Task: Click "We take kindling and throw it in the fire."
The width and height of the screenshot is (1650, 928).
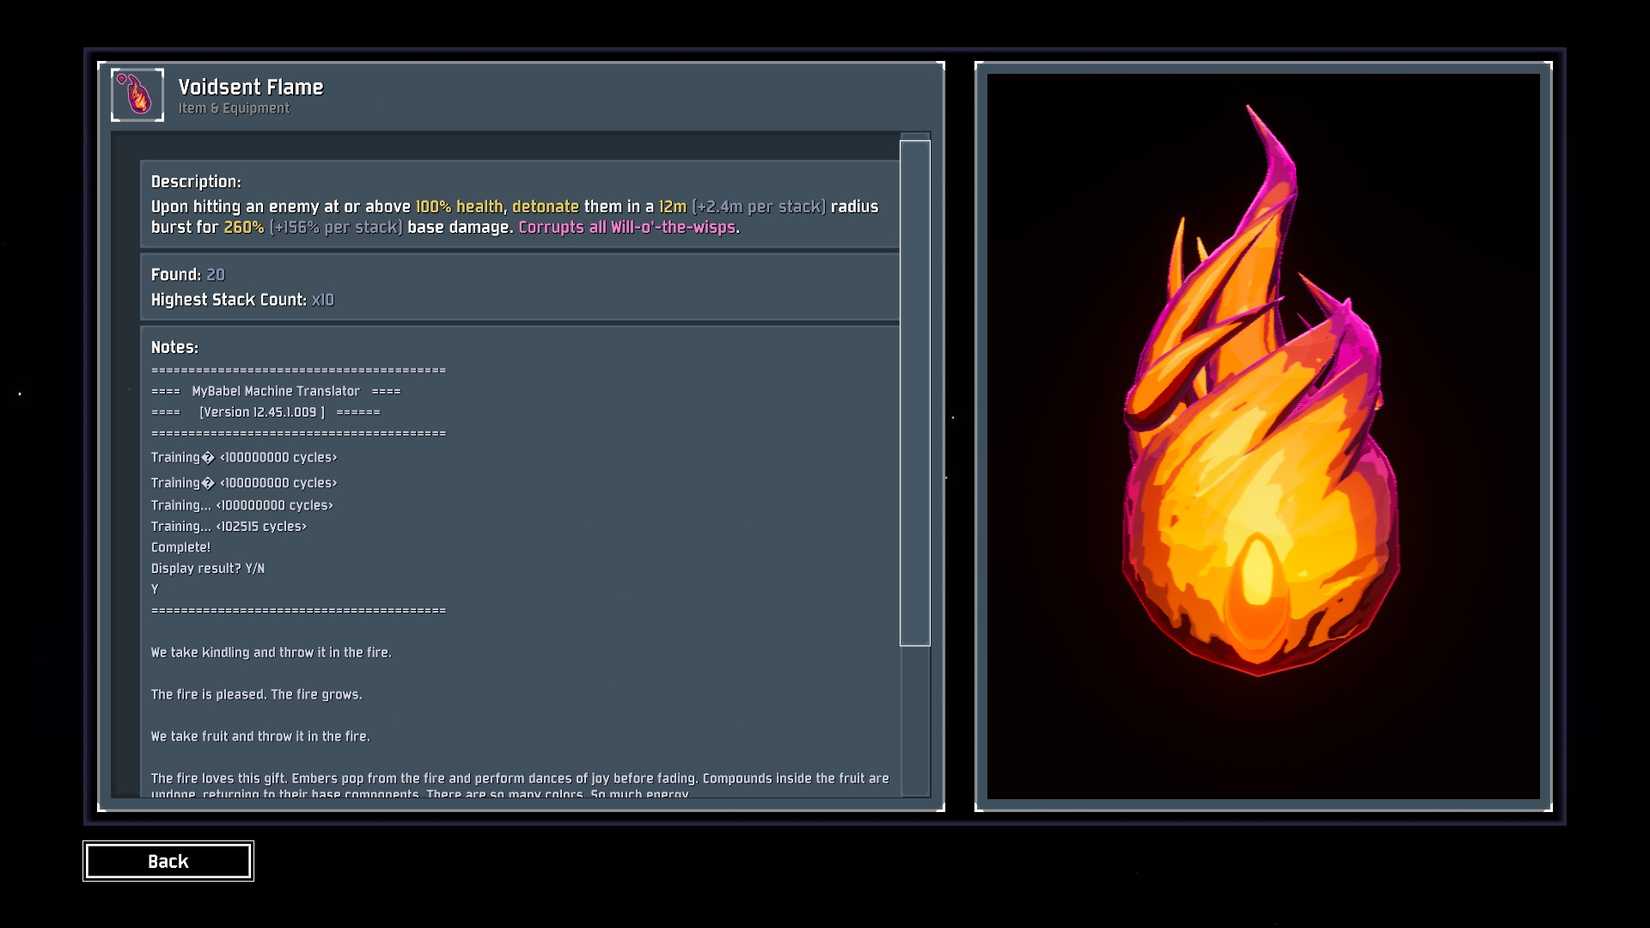Action: [271, 652]
